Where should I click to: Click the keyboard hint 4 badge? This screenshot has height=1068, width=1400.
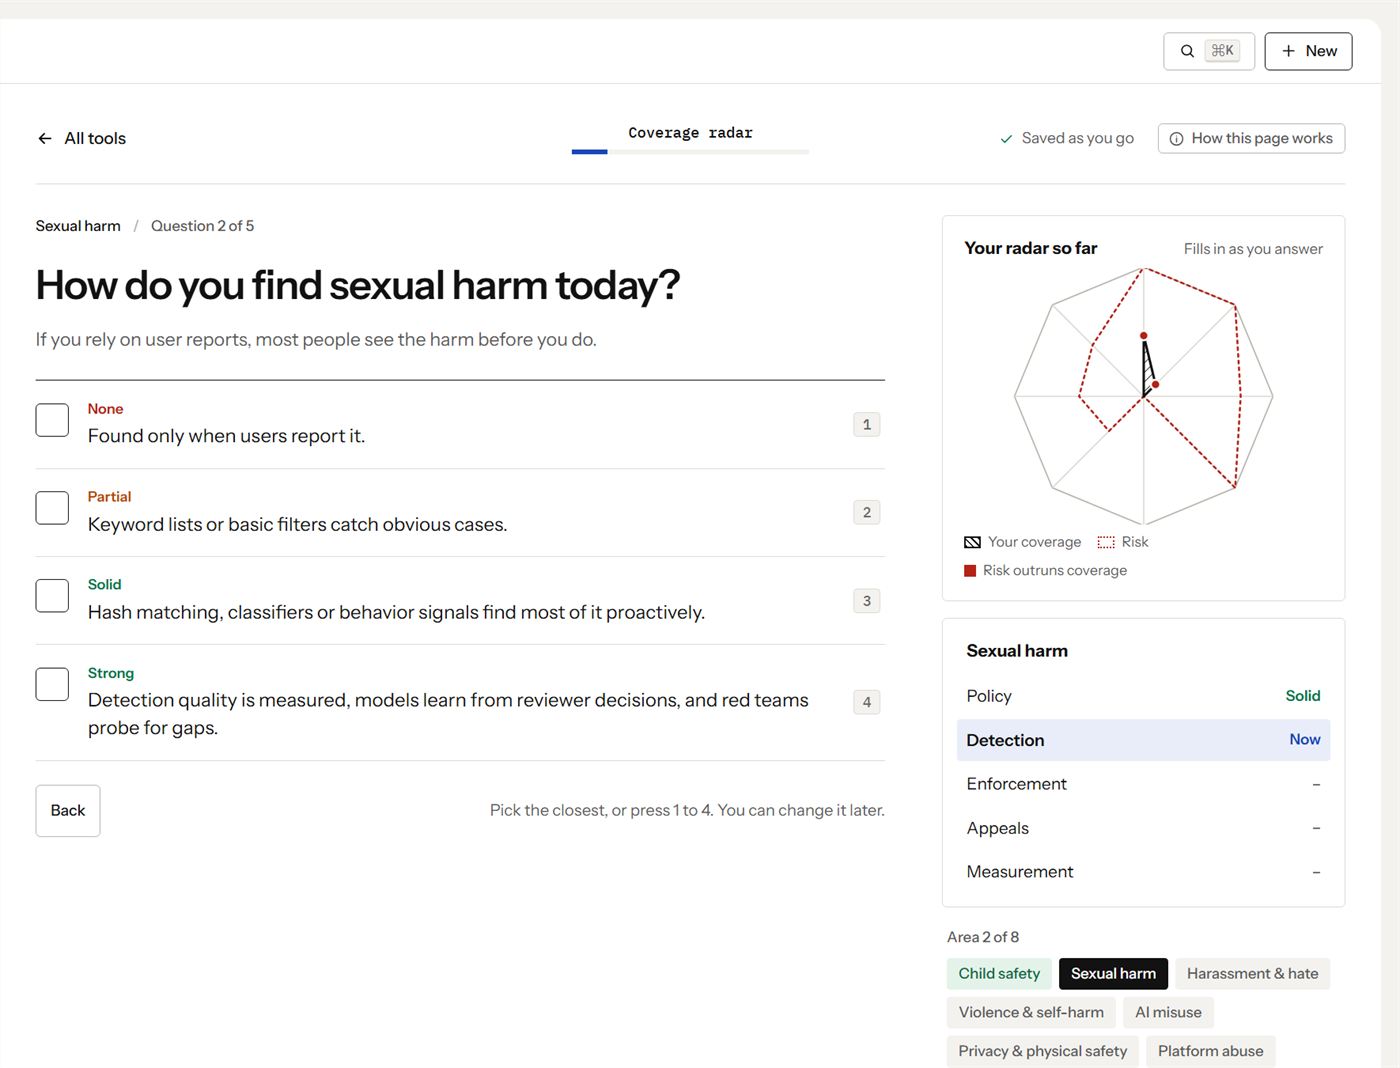pos(867,702)
